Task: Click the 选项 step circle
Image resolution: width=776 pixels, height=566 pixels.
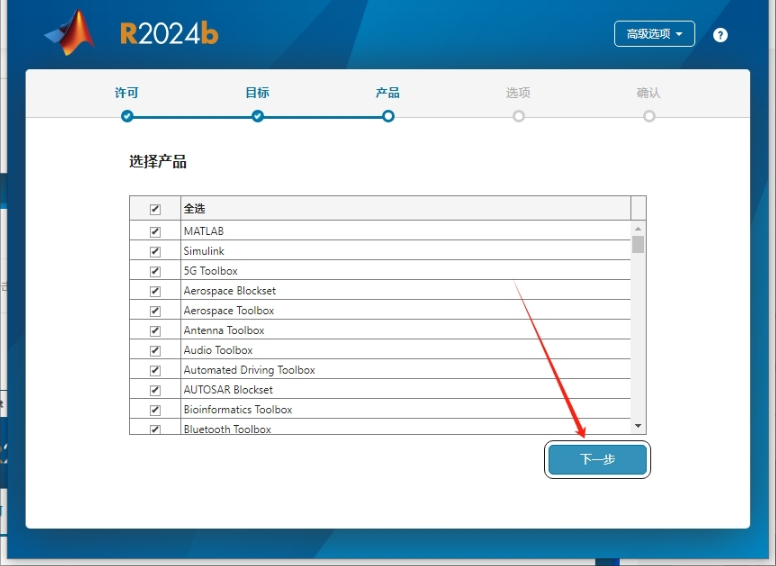Action: coord(518,116)
